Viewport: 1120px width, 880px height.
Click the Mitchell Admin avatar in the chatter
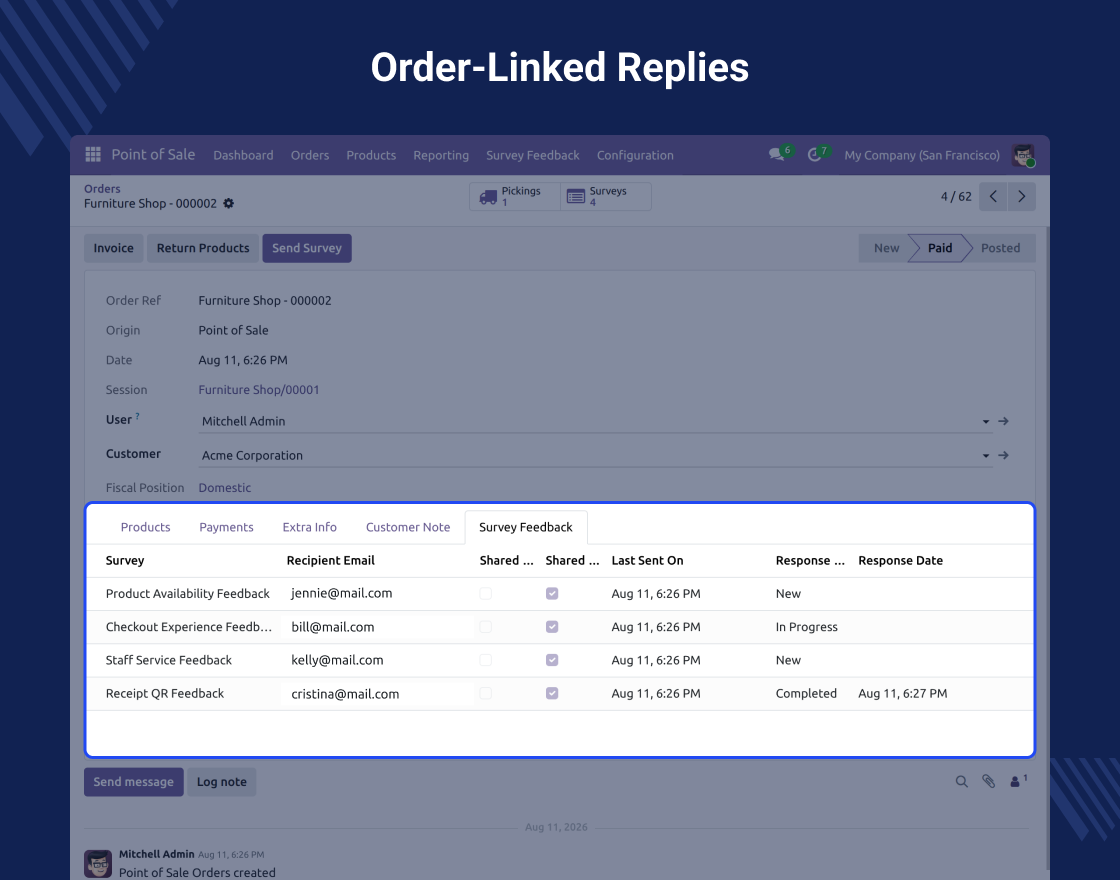pyautogui.click(x=98, y=864)
